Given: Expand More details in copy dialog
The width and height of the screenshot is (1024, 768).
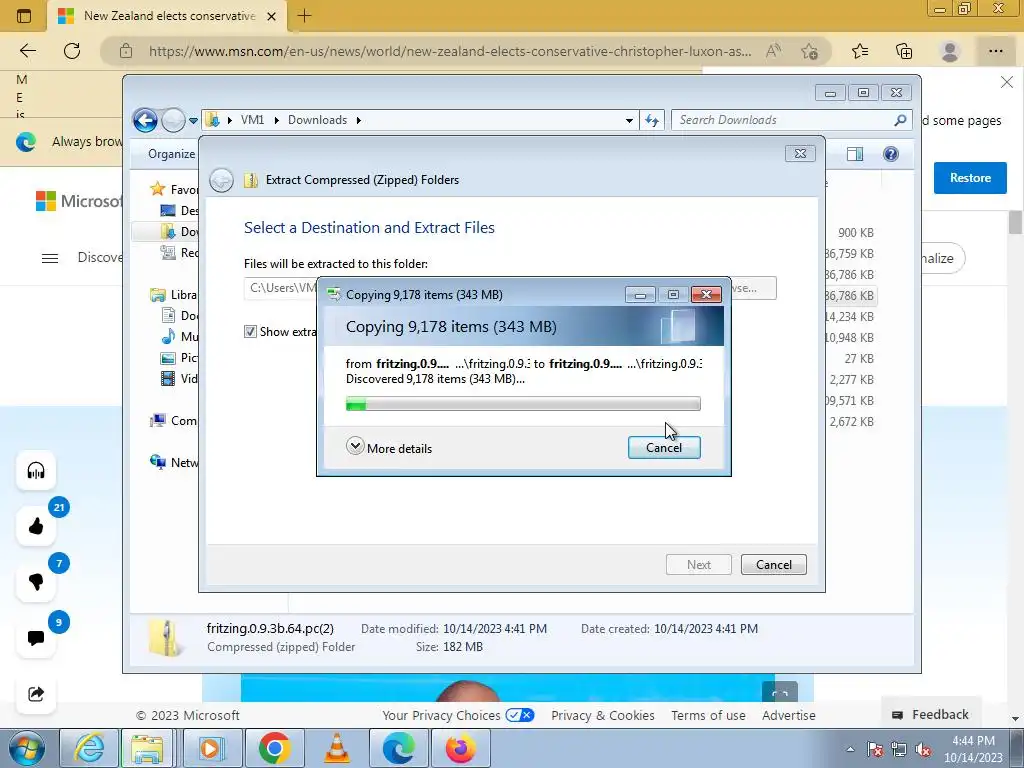Looking at the screenshot, I should tap(389, 448).
